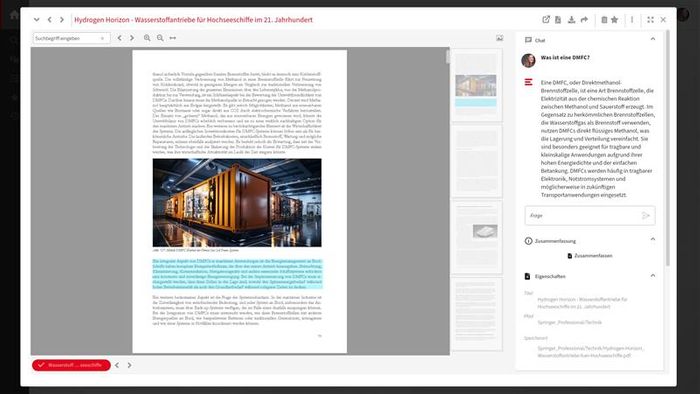Open document in new window icon
The image size is (700, 394).
546,20
